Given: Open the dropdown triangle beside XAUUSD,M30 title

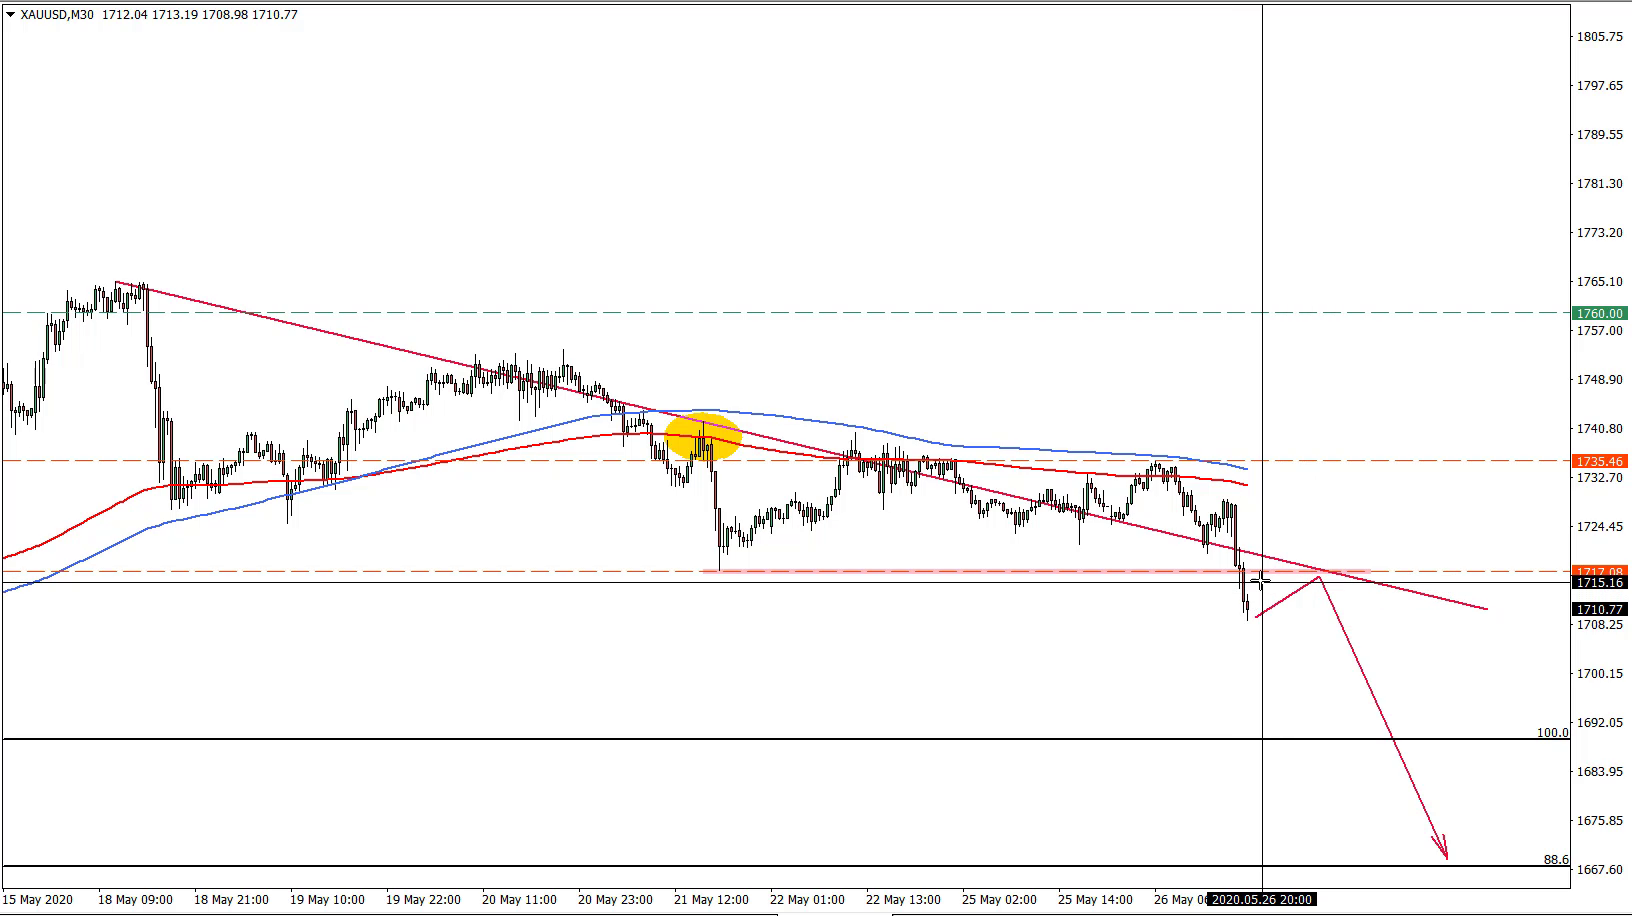Looking at the screenshot, I should (10, 15).
